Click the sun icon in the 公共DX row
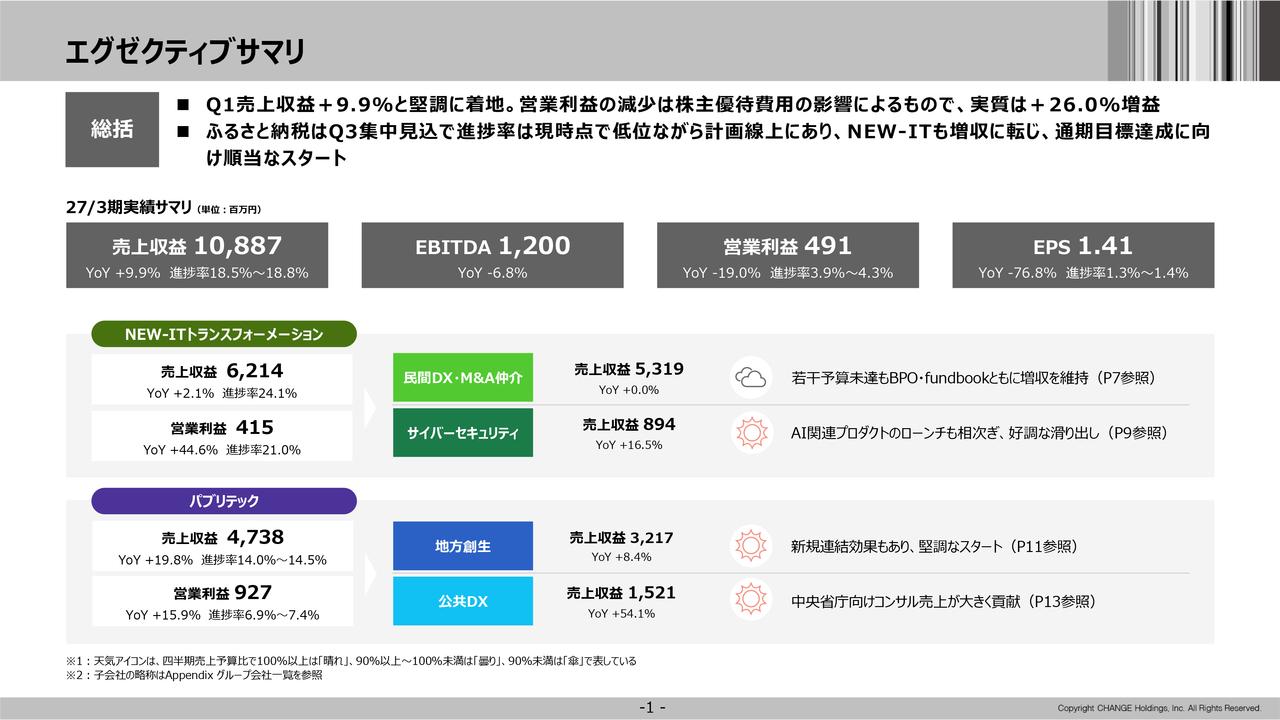Viewport: 1280px width, 720px height. click(x=751, y=601)
